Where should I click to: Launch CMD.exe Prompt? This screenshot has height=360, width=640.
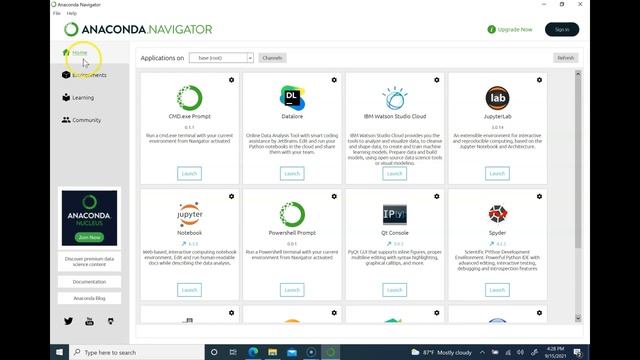pos(189,173)
